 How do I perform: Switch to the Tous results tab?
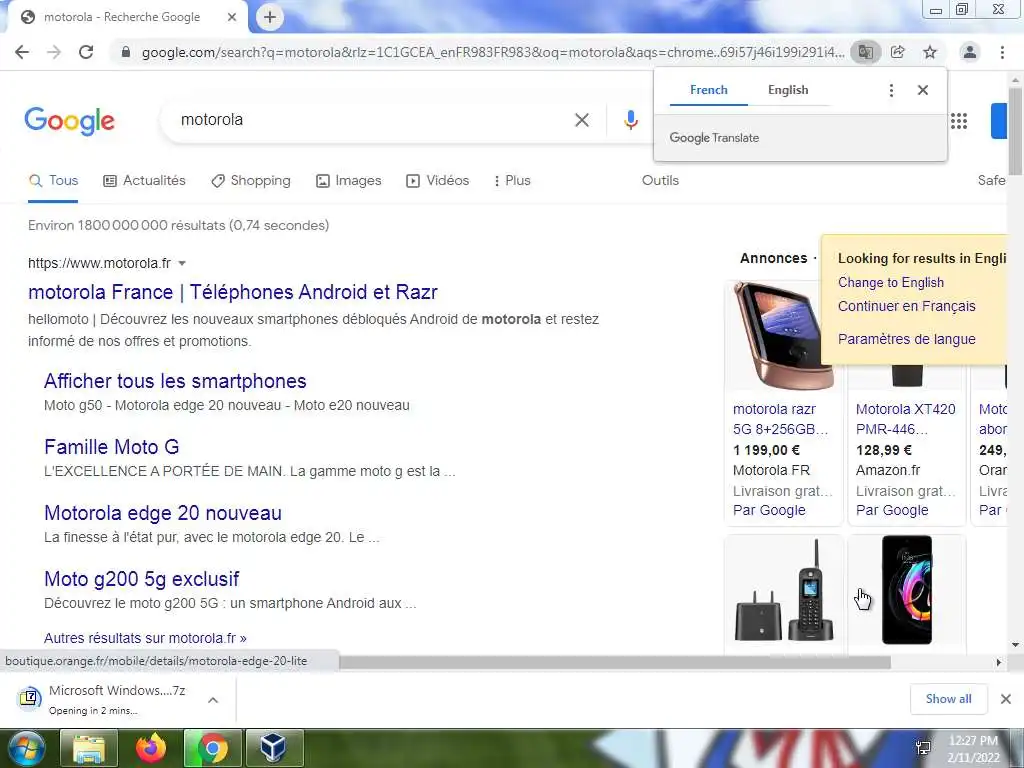pyautogui.click(x=53, y=181)
